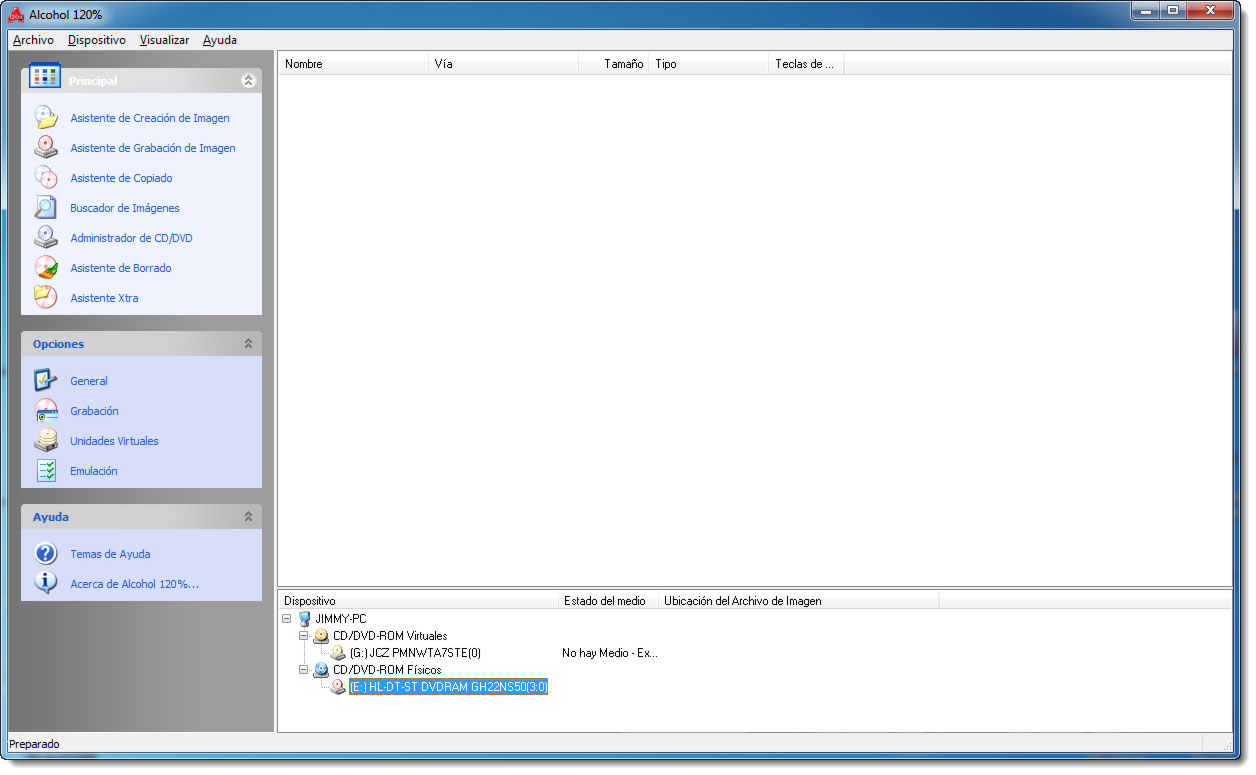Launch Asistente de Borrado link
Viewport: 1256px width, 775px height.
coord(121,268)
